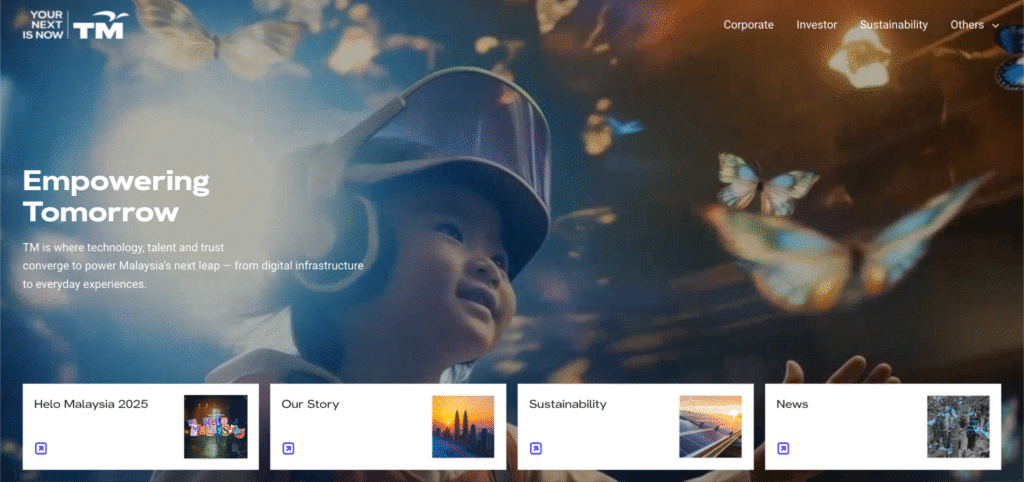Click the Helo Malaysia 2025 thumbnail image
1024x482 pixels.
[215, 427]
